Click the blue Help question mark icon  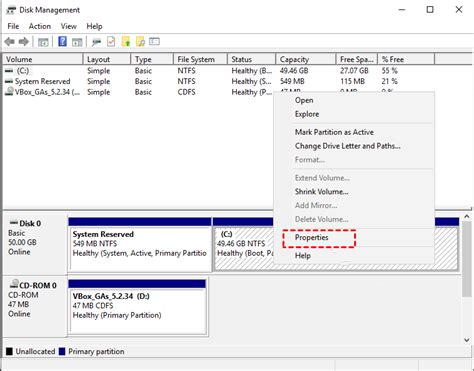pyautogui.click(x=62, y=42)
